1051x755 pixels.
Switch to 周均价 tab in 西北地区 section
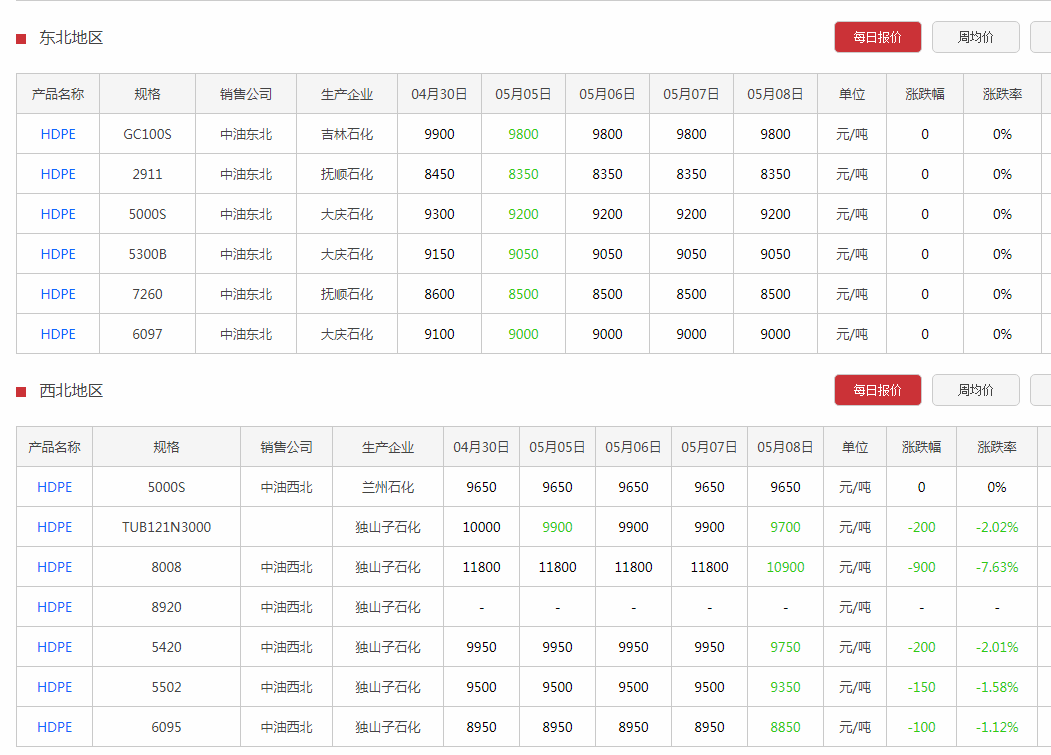[975, 390]
